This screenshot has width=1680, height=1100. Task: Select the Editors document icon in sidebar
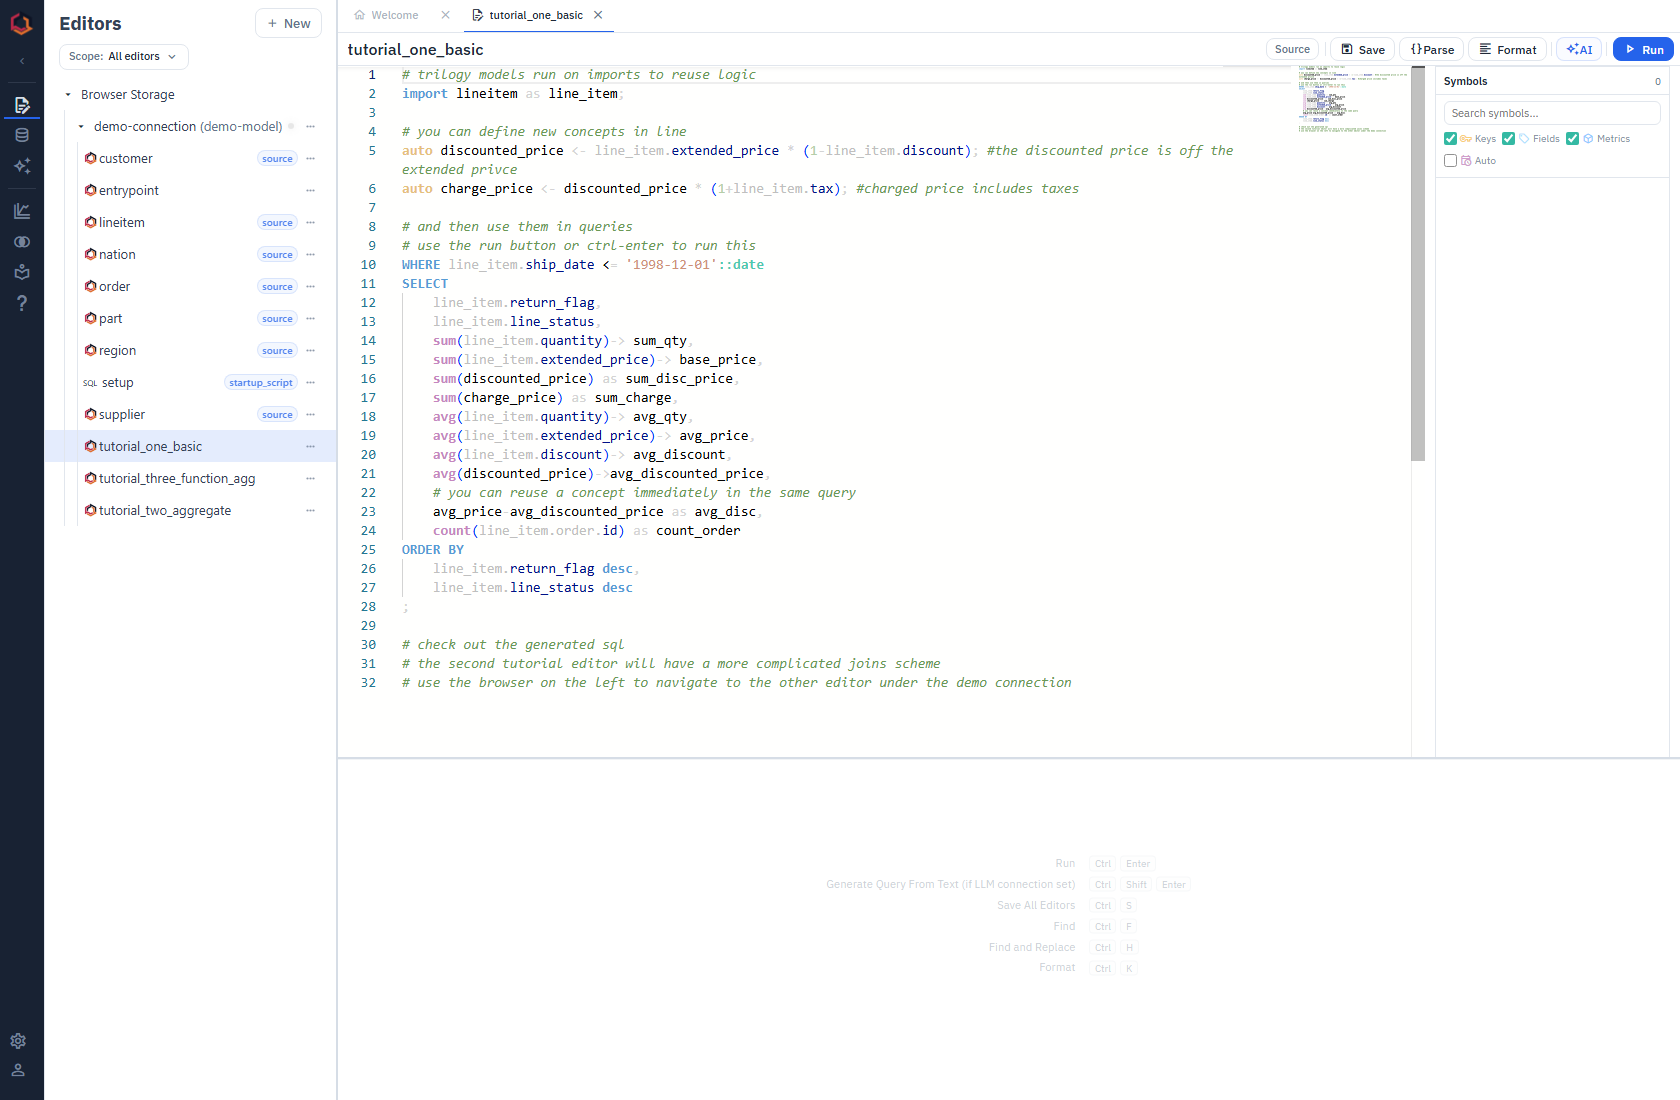coord(22,104)
